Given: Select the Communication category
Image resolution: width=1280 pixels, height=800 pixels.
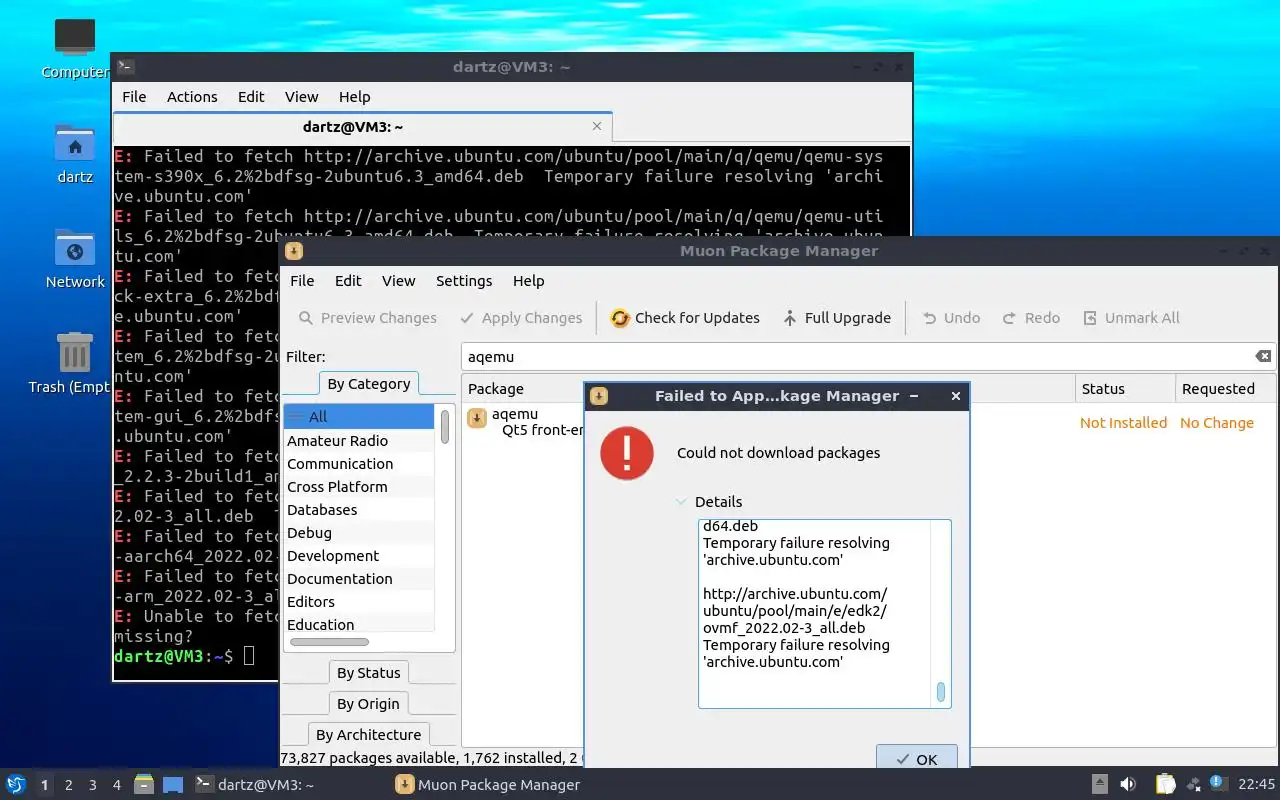Looking at the screenshot, I should pos(359,464).
